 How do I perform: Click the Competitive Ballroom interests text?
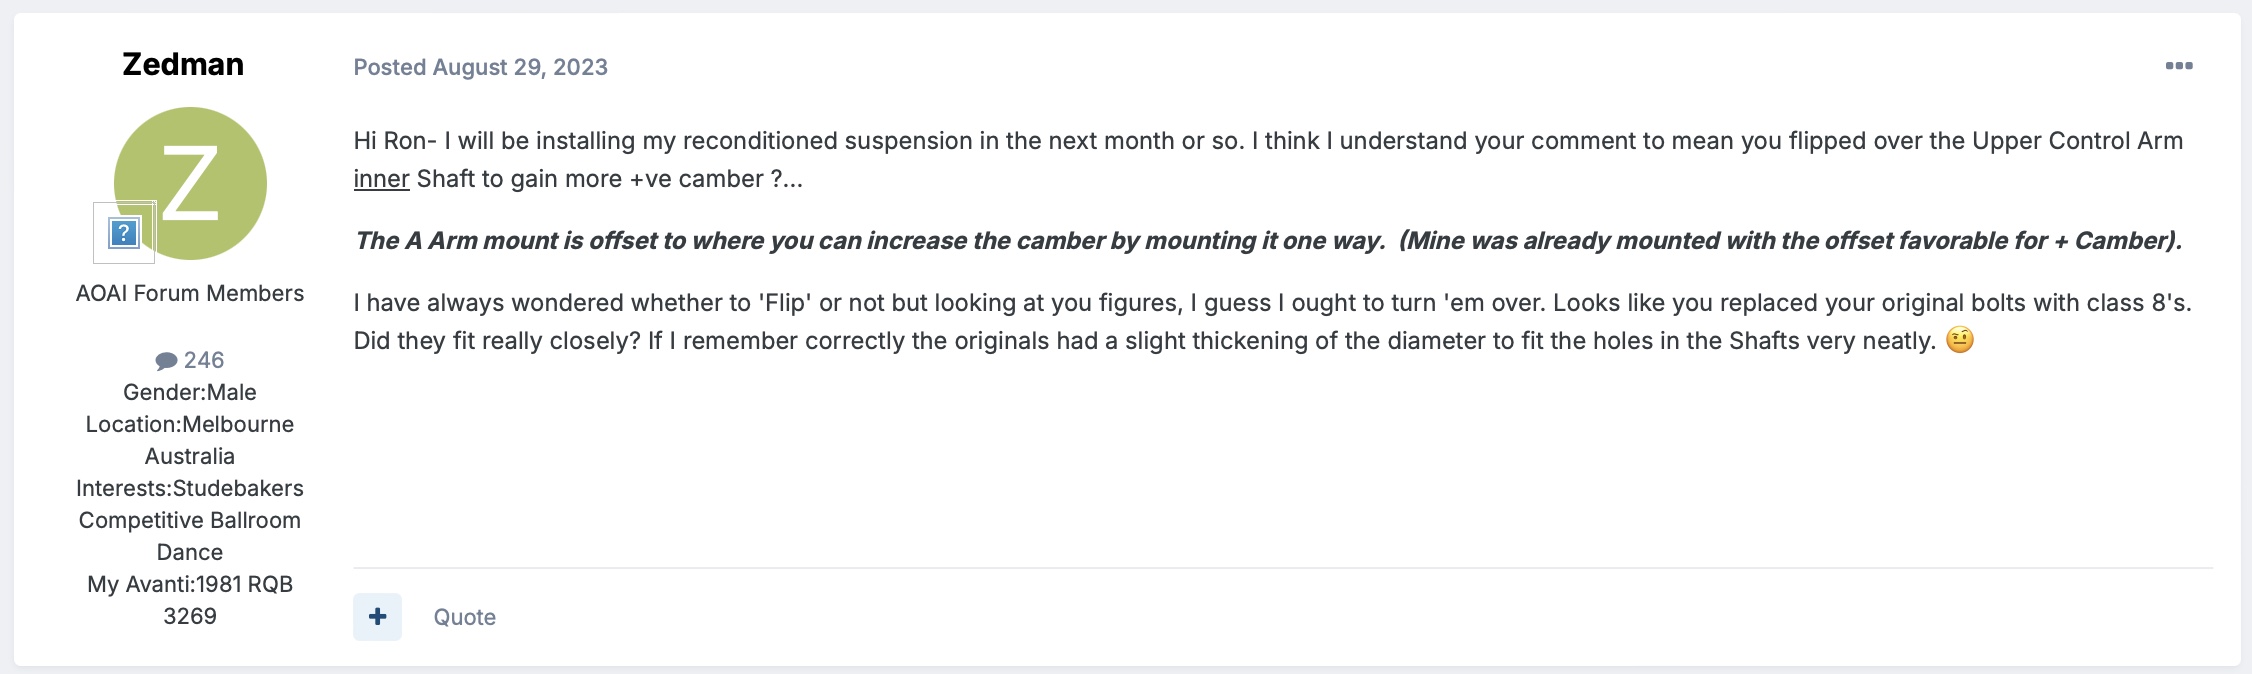[x=190, y=520]
